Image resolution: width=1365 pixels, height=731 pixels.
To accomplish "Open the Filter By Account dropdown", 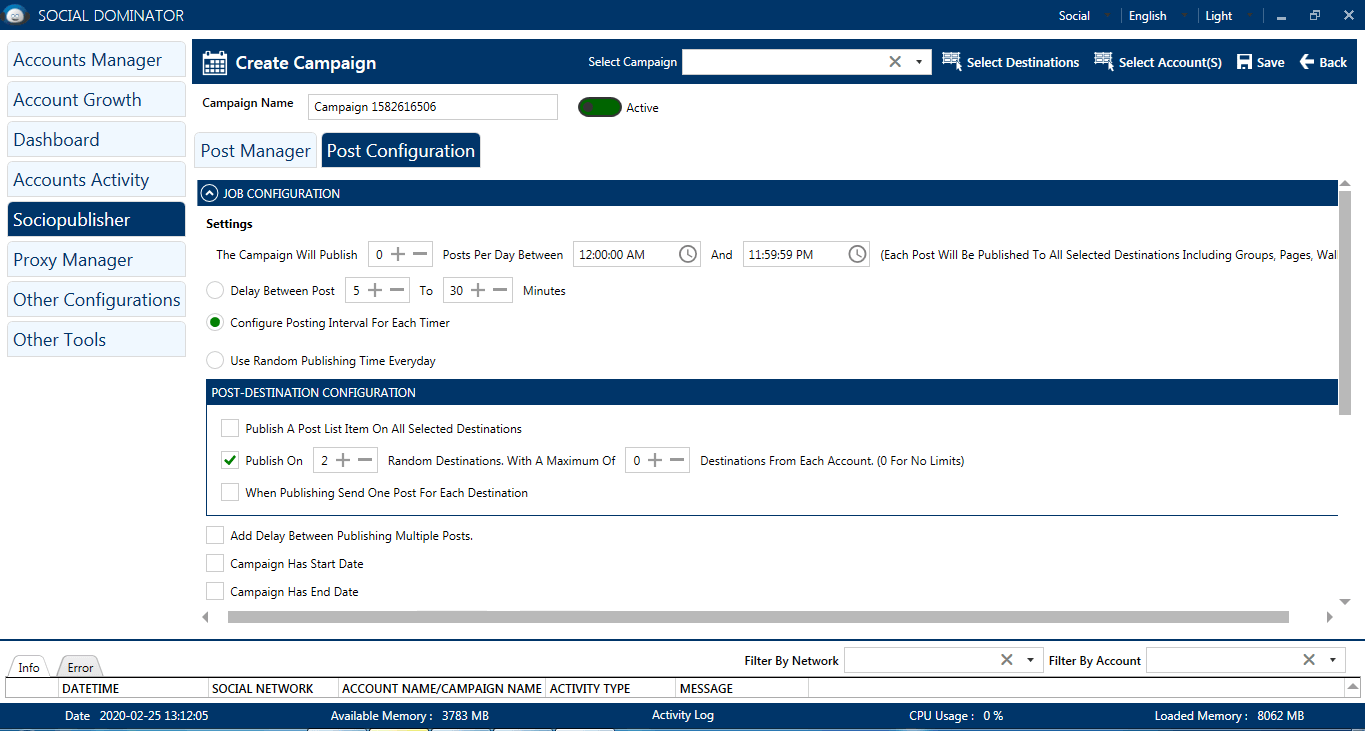I will click(1333, 660).
